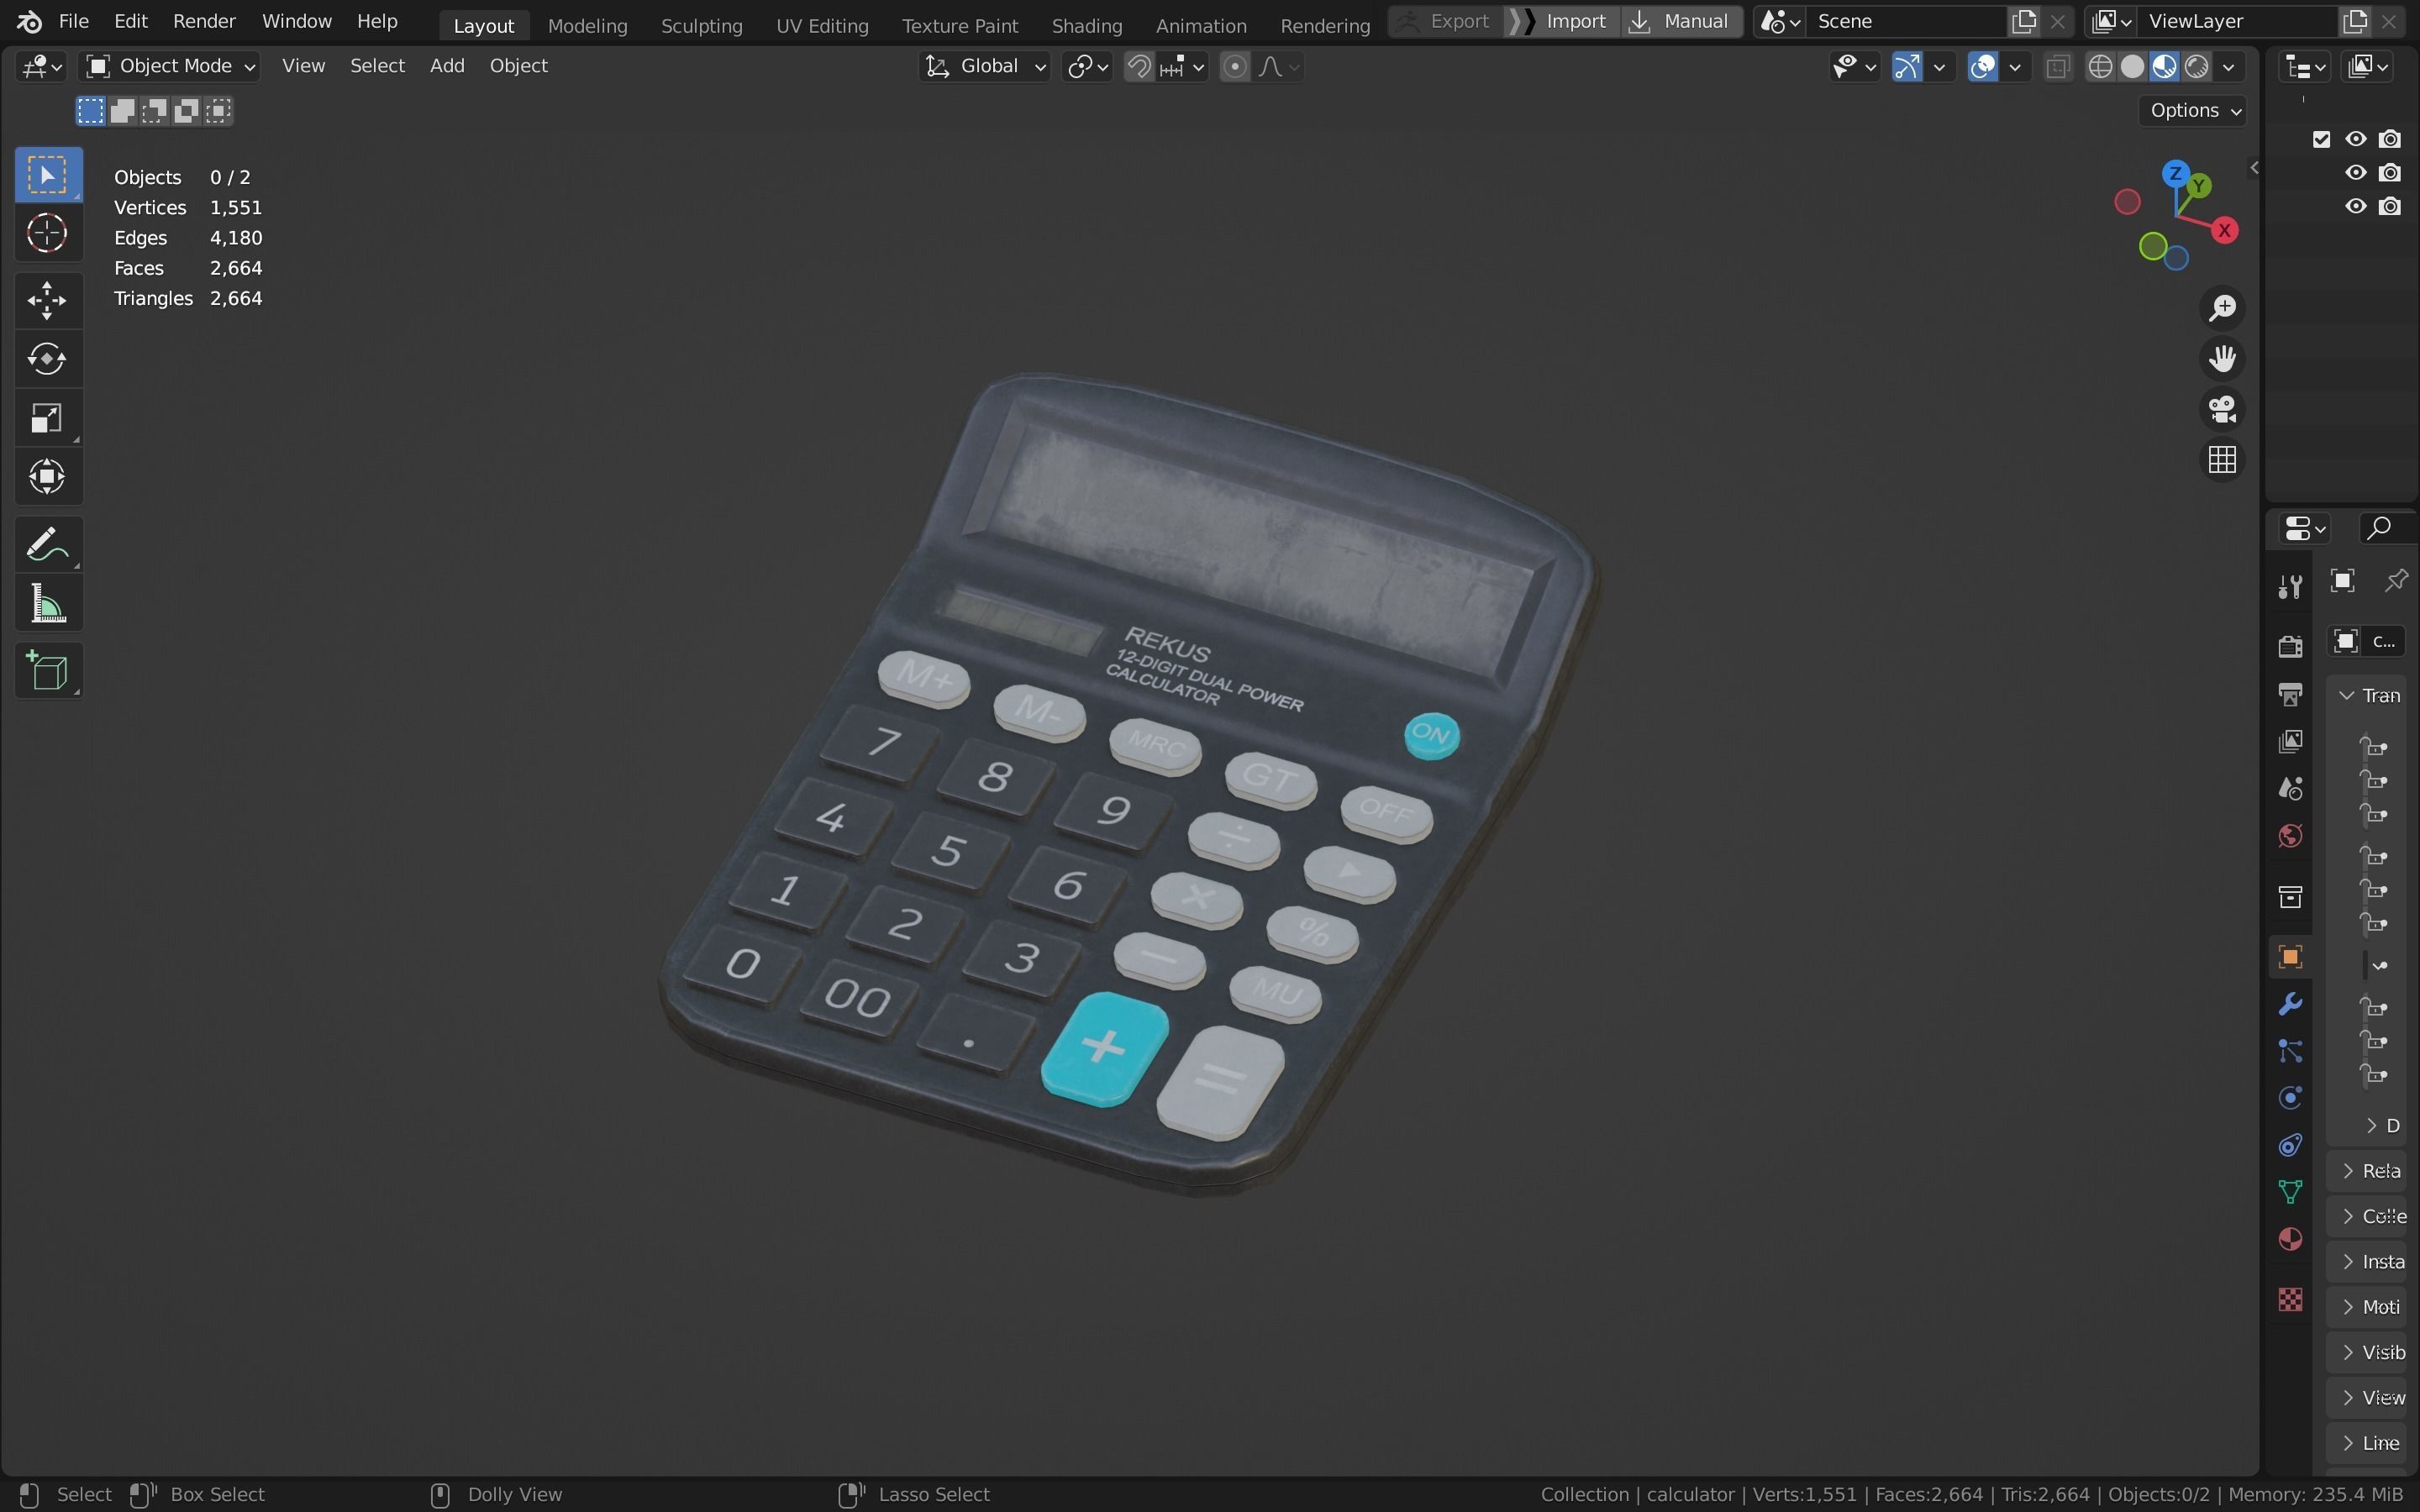Switch to wireframe shading
Image resolution: width=2420 pixels, height=1512 pixels.
(x=2101, y=67)
